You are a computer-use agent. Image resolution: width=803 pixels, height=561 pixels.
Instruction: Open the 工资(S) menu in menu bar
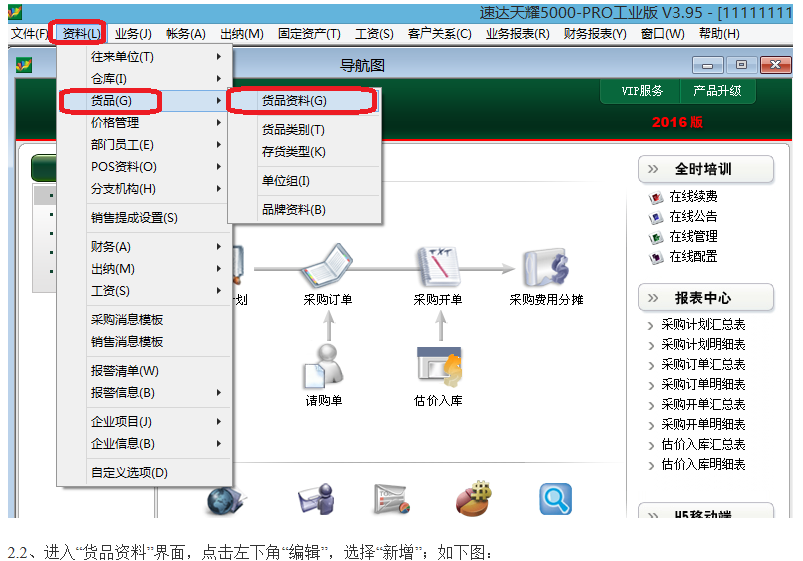pos(374,34)
